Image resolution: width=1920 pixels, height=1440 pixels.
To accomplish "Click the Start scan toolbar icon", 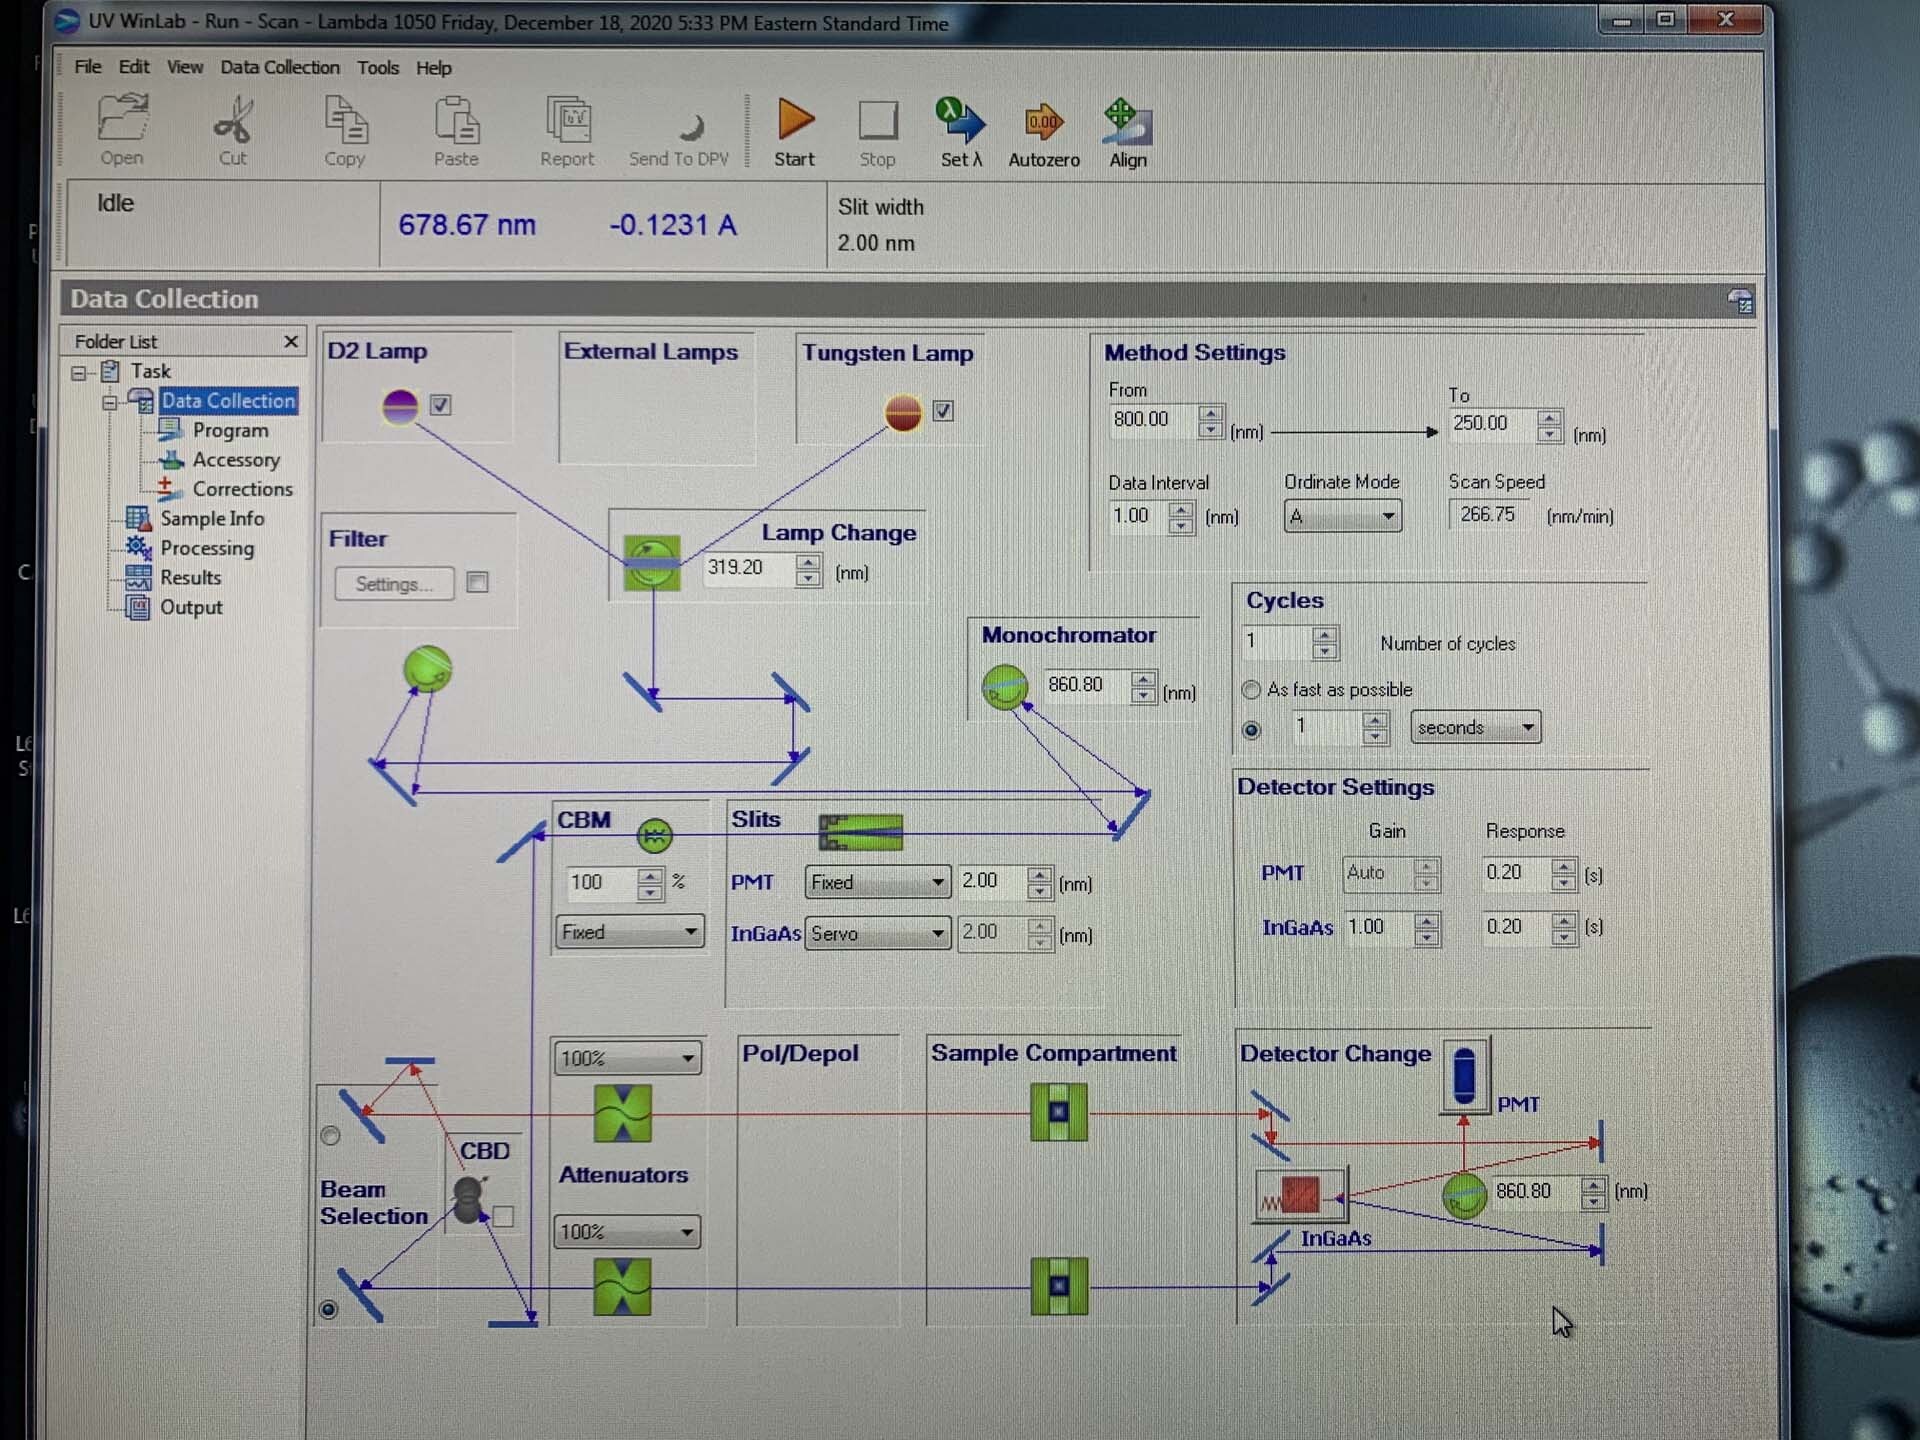I will click(x=795, y=121).
